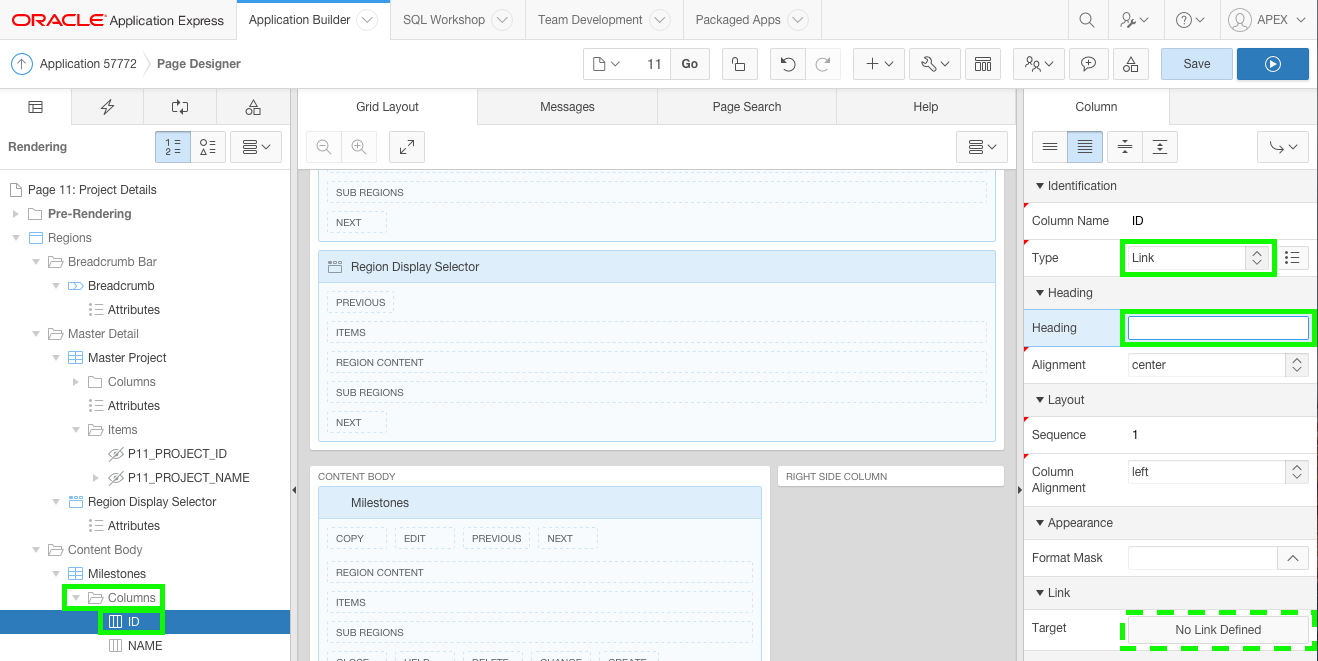1318x661 pixels.
Task: Click the expand grid layout icon
Action: point(407,147)
